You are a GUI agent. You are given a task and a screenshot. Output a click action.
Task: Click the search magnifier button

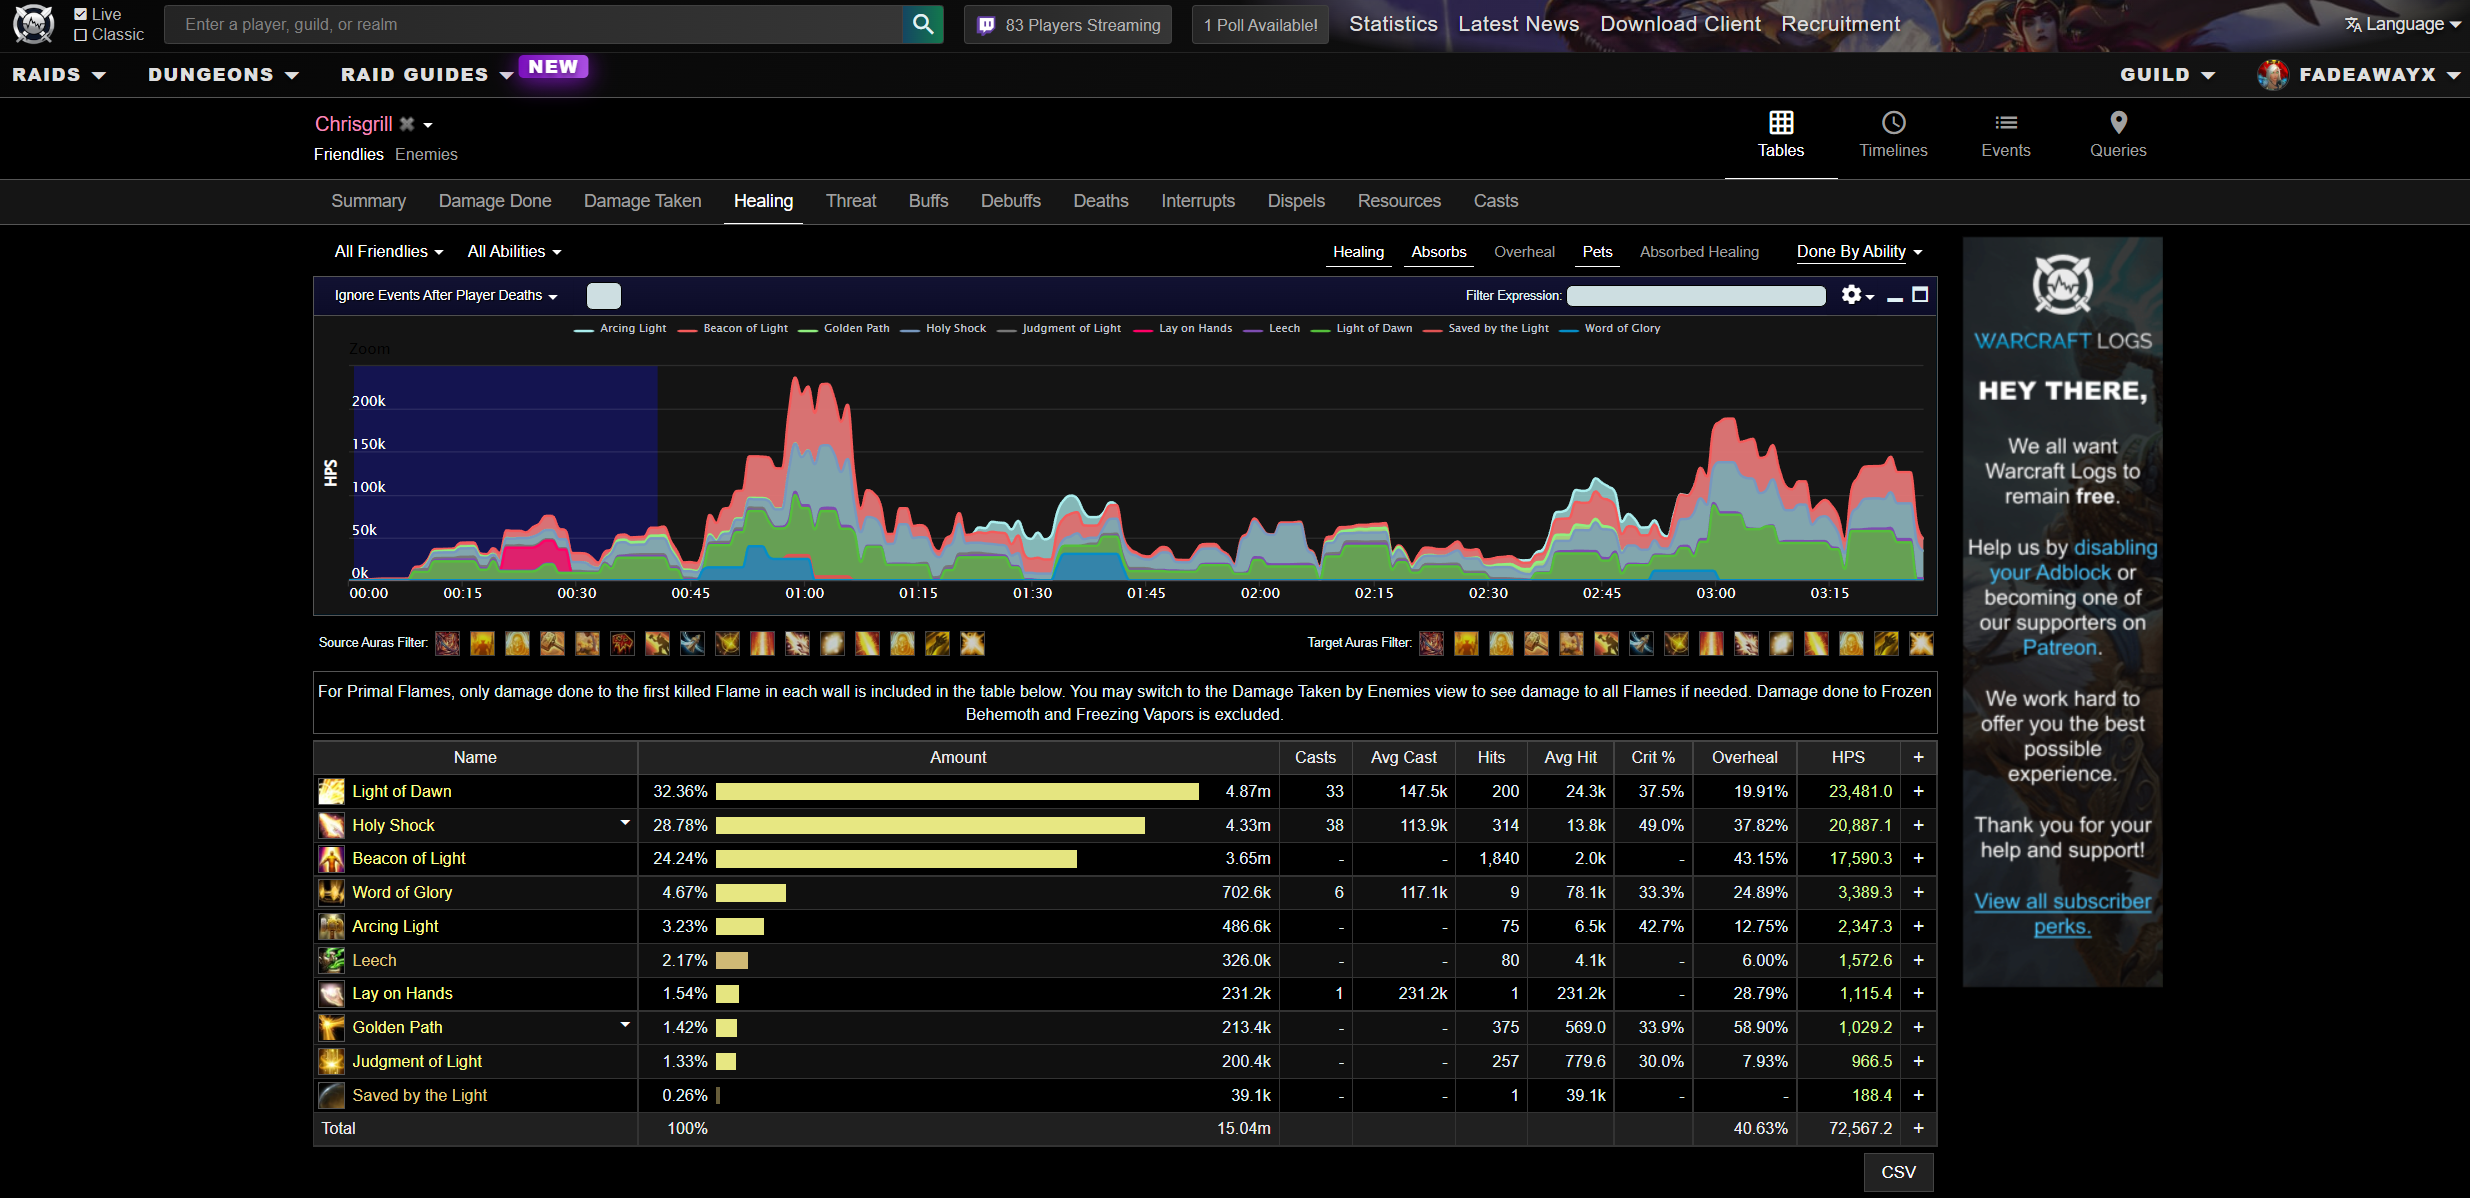coord(922,24)
